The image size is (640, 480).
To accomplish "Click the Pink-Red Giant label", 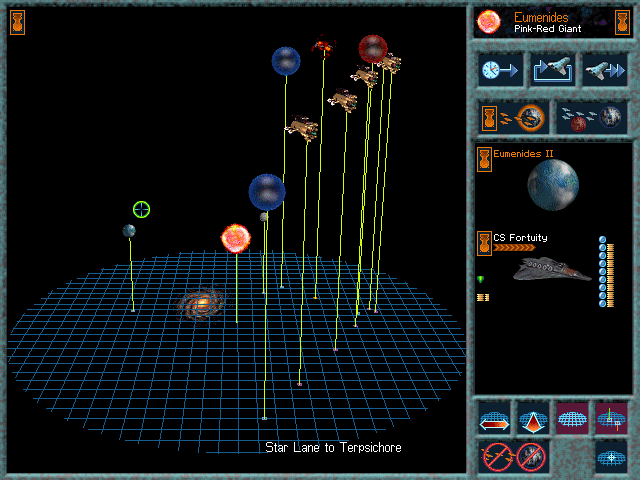I will (547, 29).
